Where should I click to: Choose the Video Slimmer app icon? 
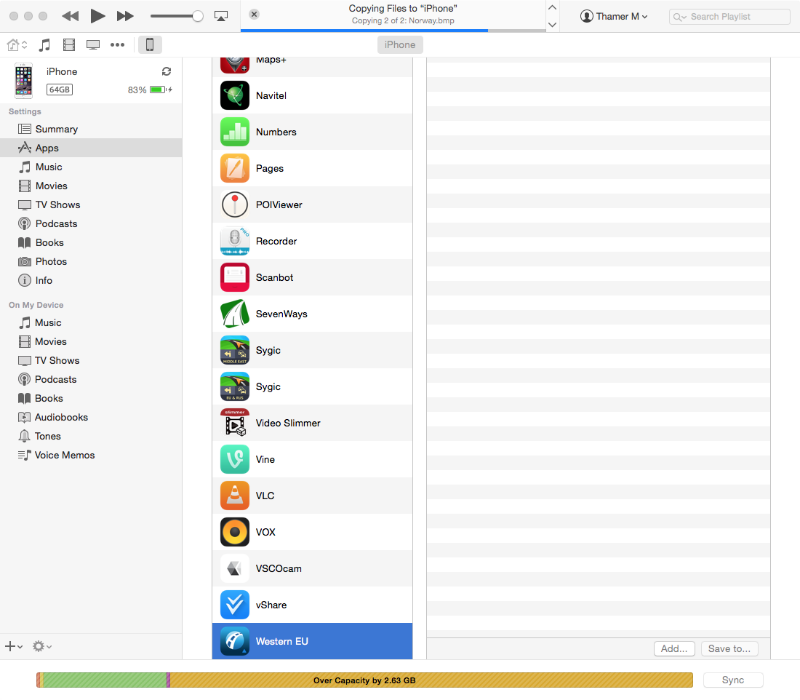click(235, 423)
